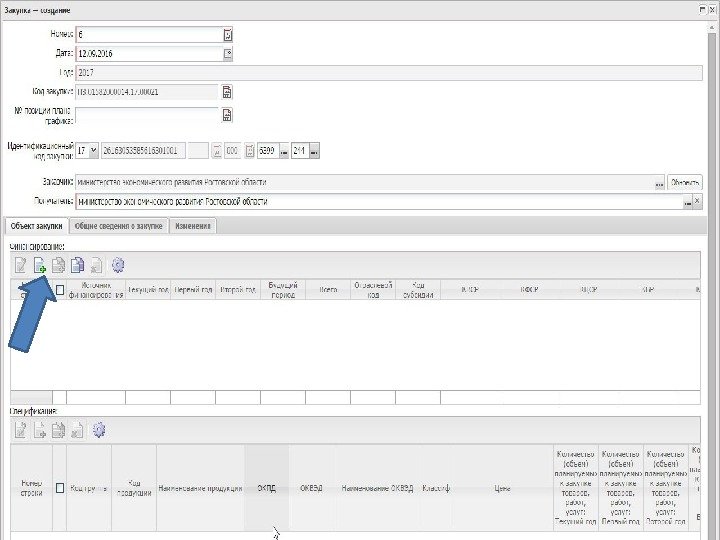Open the ellipsis lookup next to 6399 code
The width and height of the screenshot is (720, 540).
pos(284,151)
